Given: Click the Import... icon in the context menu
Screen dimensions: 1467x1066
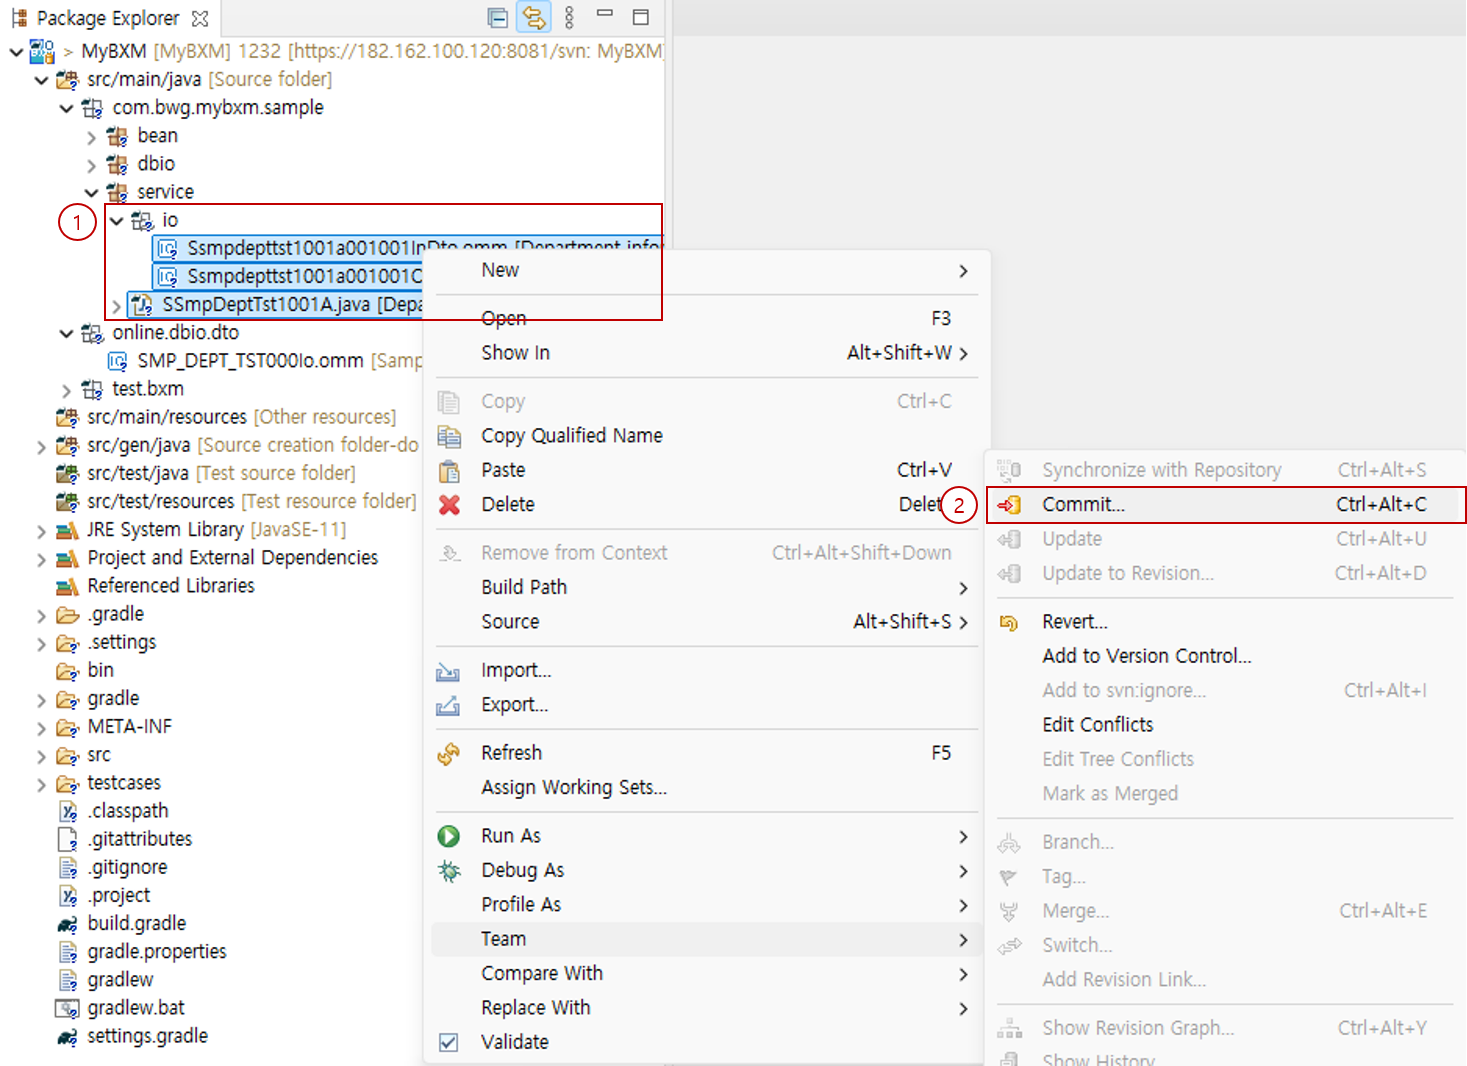Looking at the screenshot, I should pyautogui.click(x=449, y=671).
